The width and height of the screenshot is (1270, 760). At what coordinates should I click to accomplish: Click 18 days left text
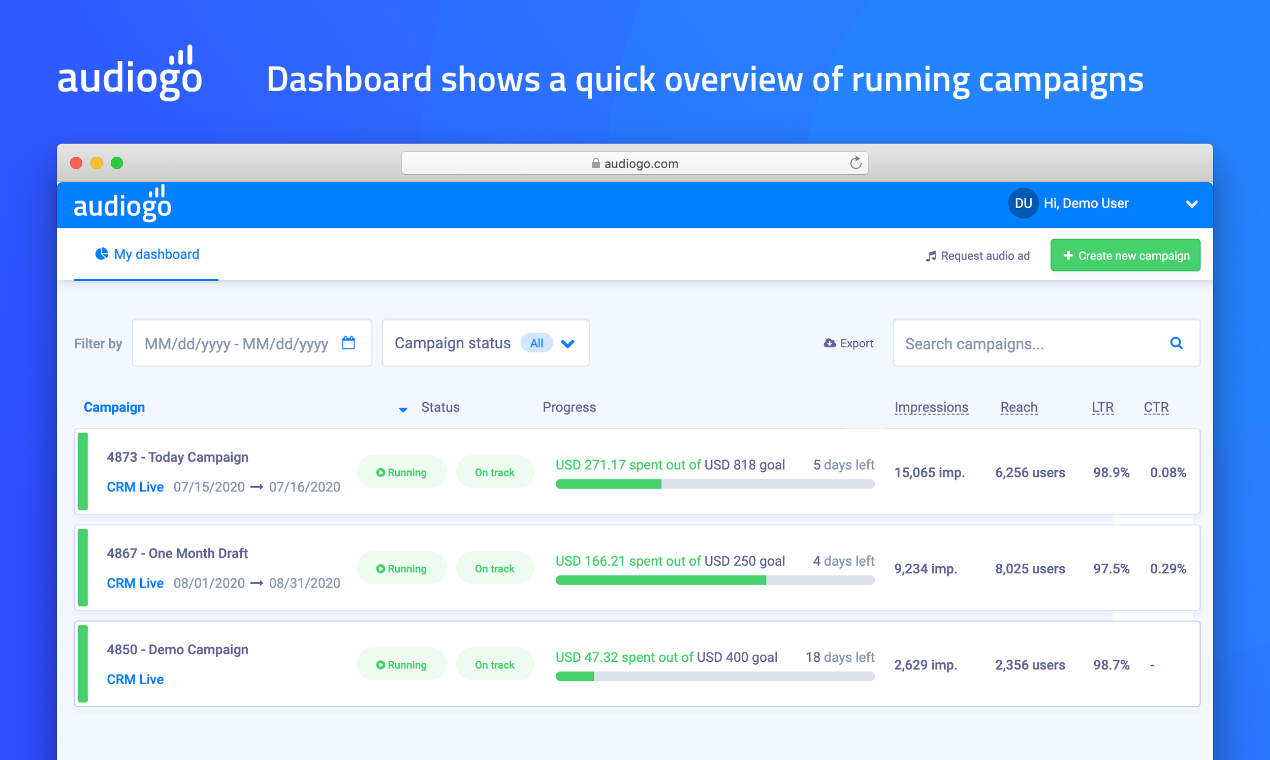[x=840, y=657]
